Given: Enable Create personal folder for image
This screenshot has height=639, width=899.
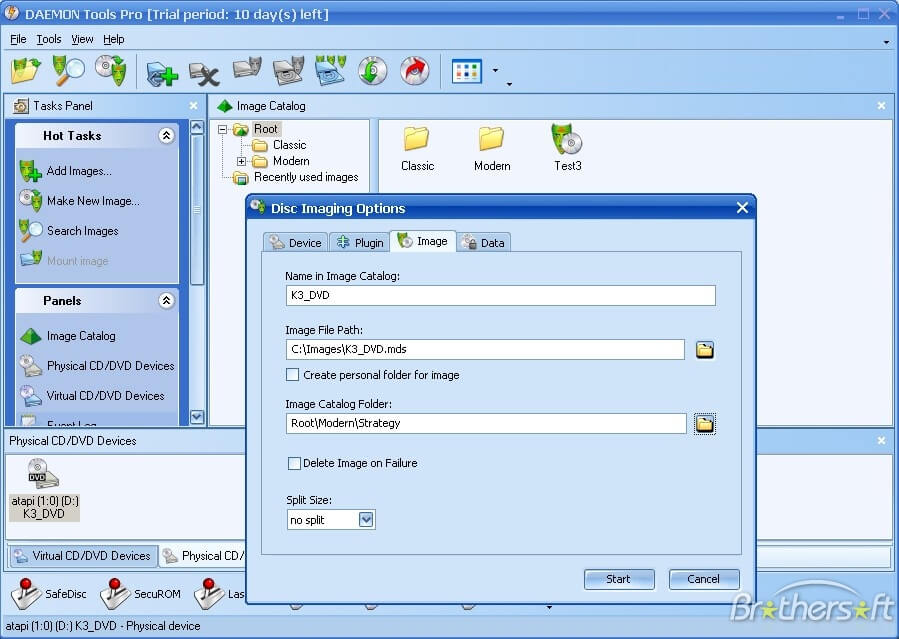Looking at the screenshot, I should click(x=292, y=375).
